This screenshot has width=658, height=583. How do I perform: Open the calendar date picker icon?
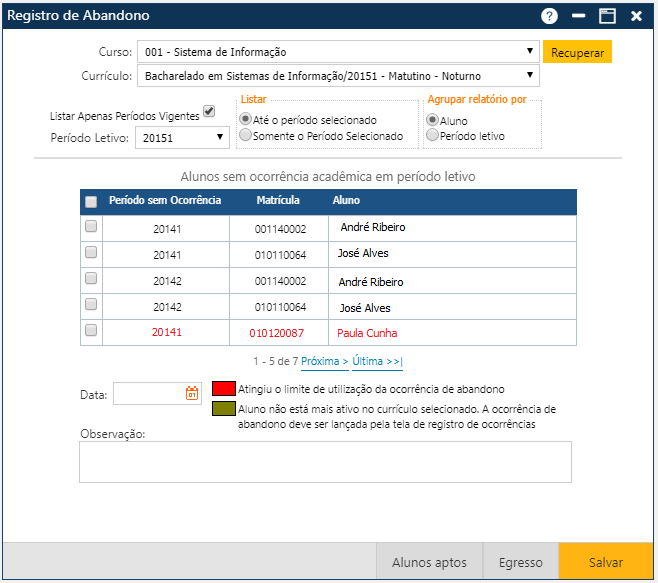point(192,394)
